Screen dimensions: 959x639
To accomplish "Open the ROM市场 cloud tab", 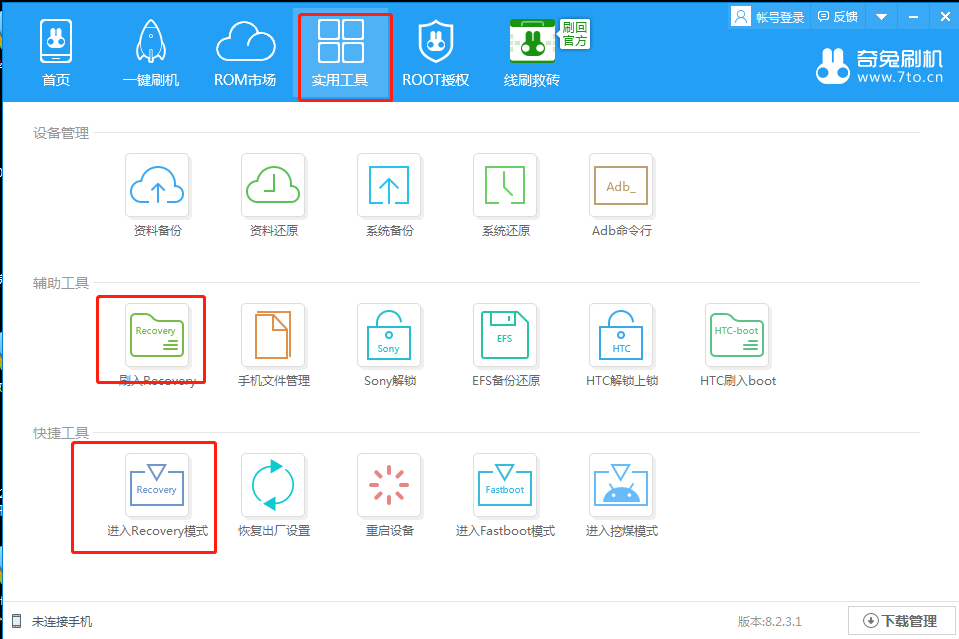I will pyautogui.click(x=245, y=53).
